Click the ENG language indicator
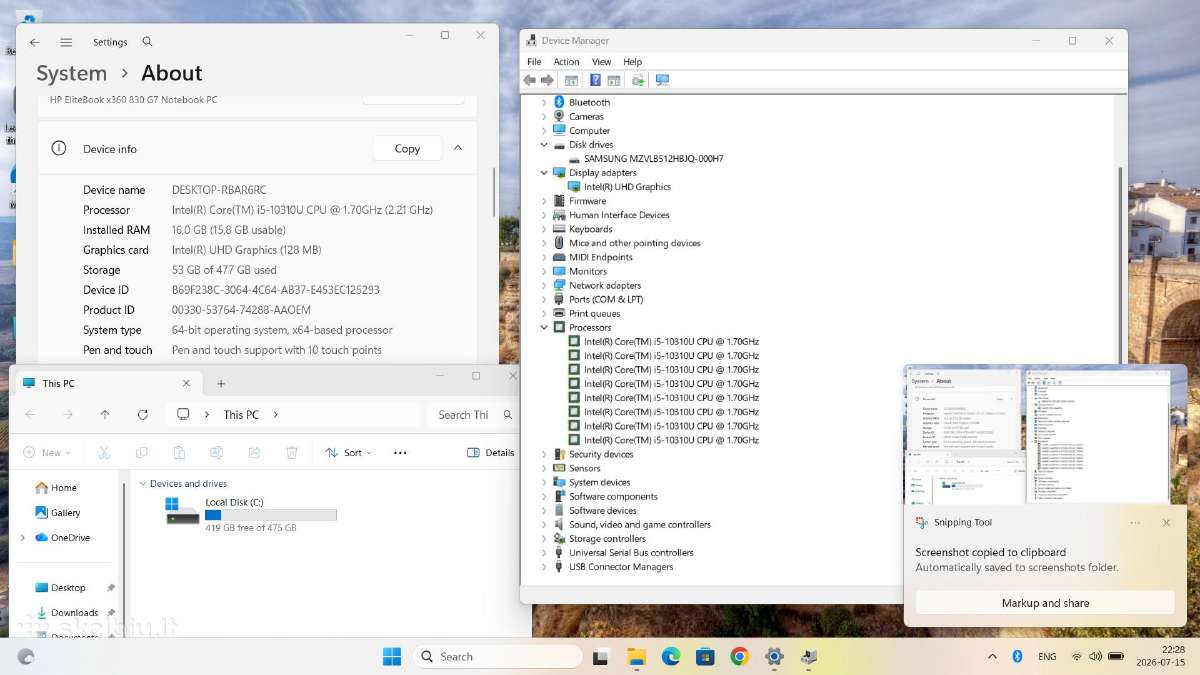 (1047, 657)
